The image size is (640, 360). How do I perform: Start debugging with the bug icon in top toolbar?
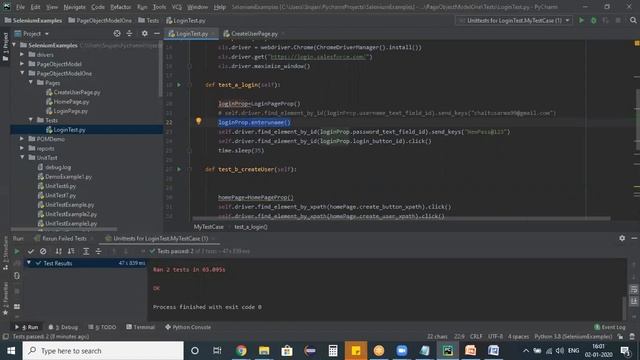pos(593,20)
